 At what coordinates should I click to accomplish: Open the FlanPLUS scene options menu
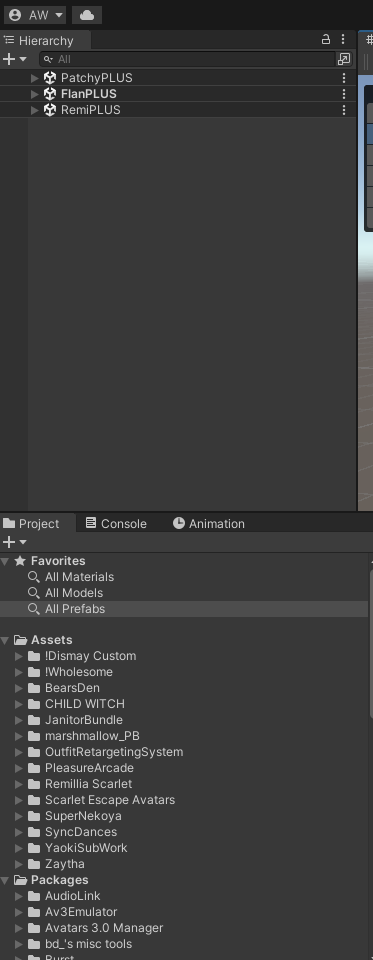pyautogui.click(x=344, y=94)
